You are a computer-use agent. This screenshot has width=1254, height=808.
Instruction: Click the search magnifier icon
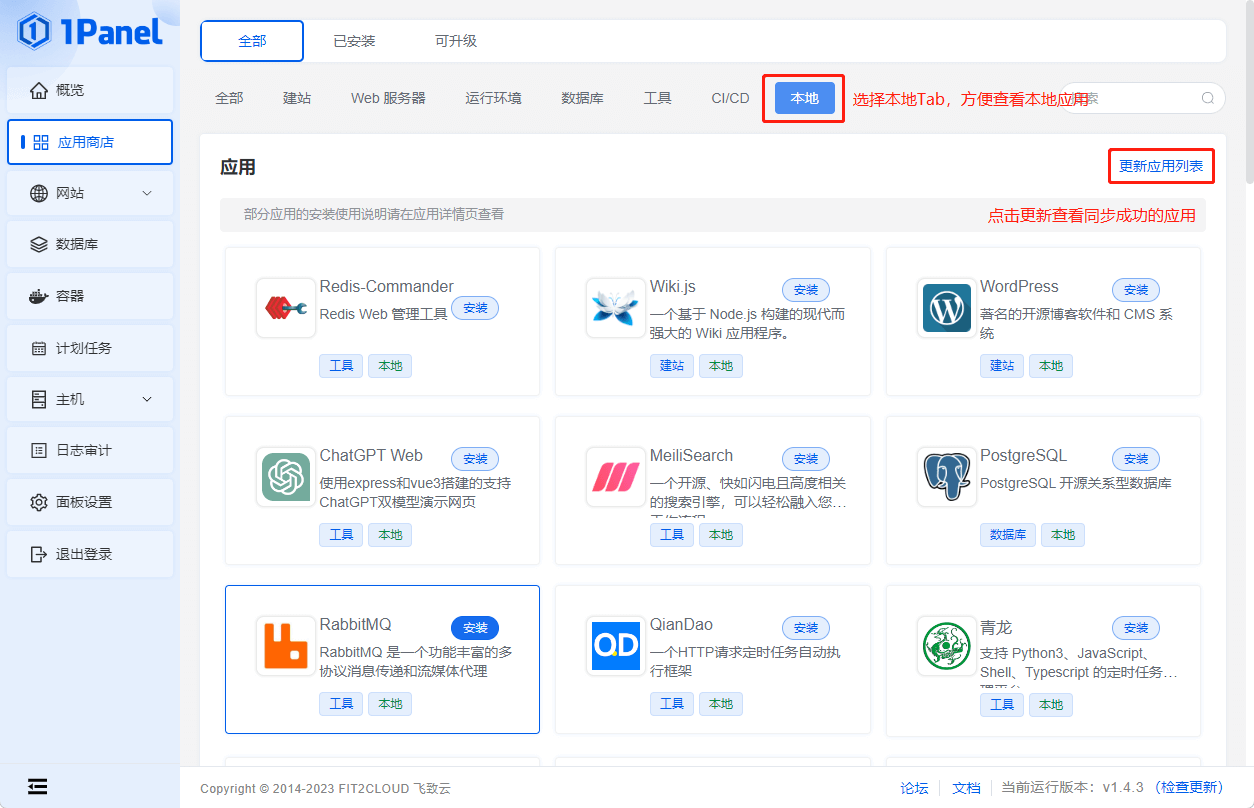(x=1208, y=98)
